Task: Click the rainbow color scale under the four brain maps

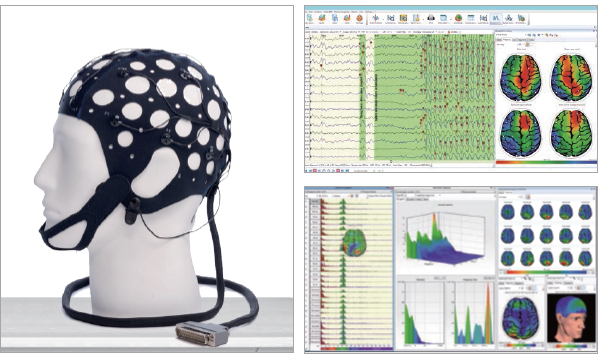Action: coord(546,162)
